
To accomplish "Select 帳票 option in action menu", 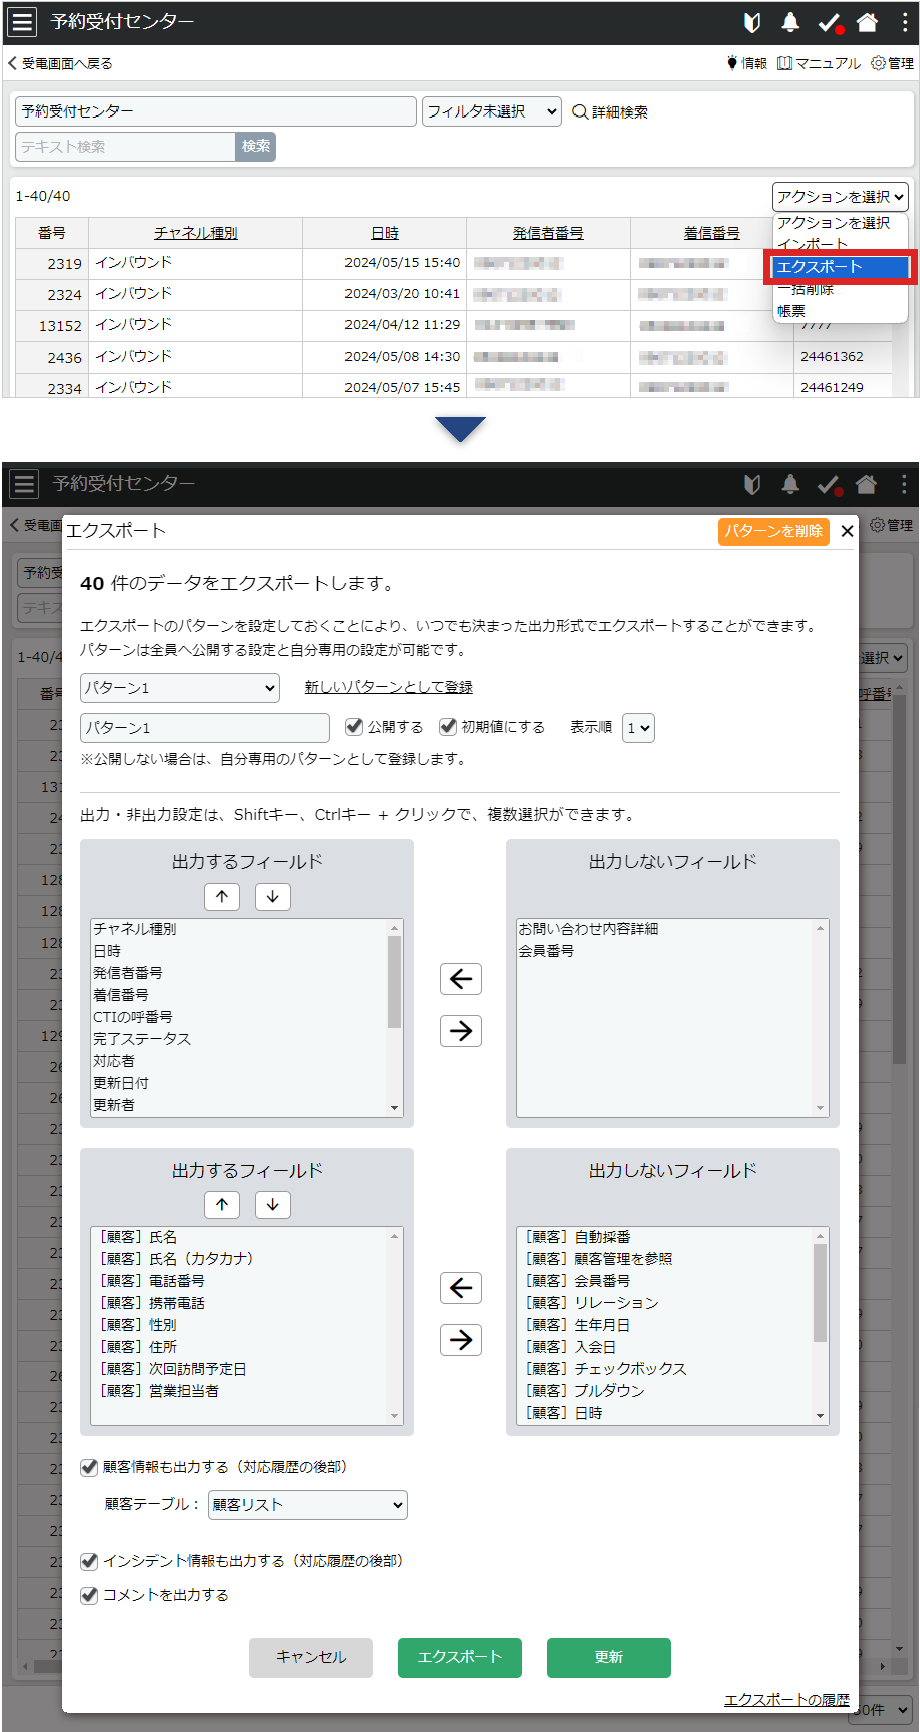I will 840,311.
